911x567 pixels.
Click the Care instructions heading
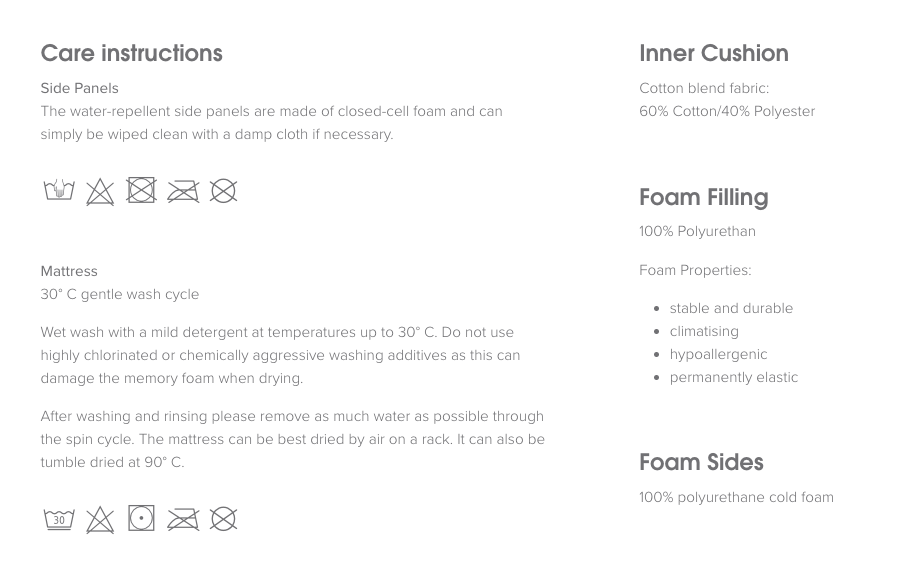(x=131, y=53)
